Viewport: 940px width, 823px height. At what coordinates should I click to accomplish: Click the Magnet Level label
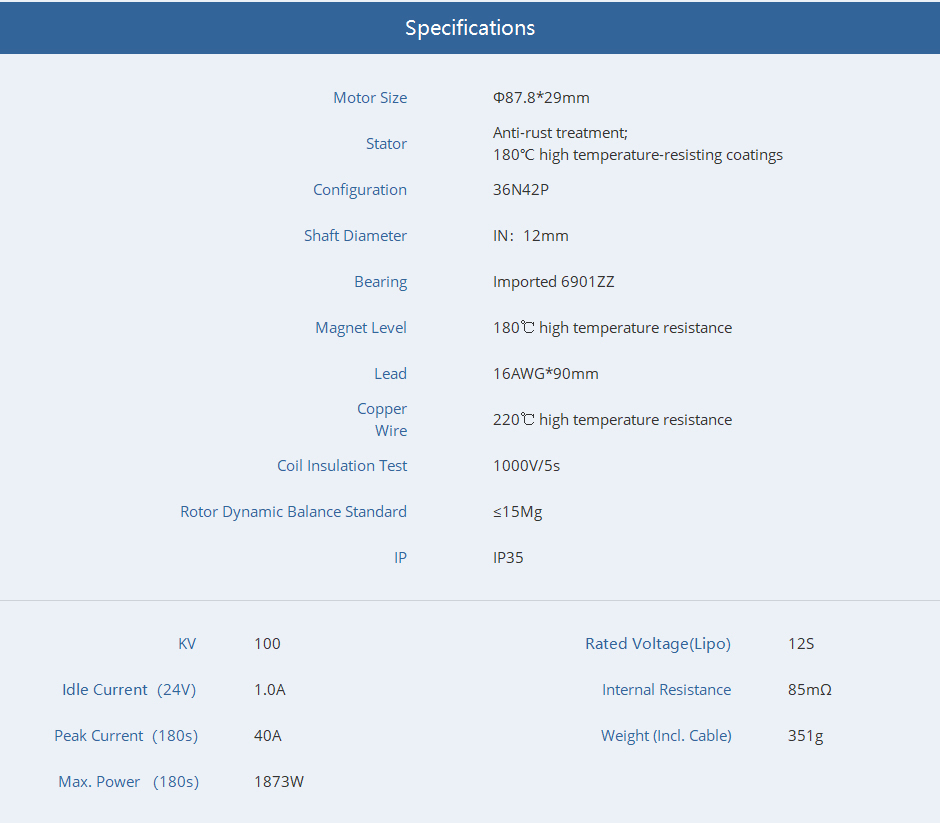pyautogui.click(x=361, y=328)
